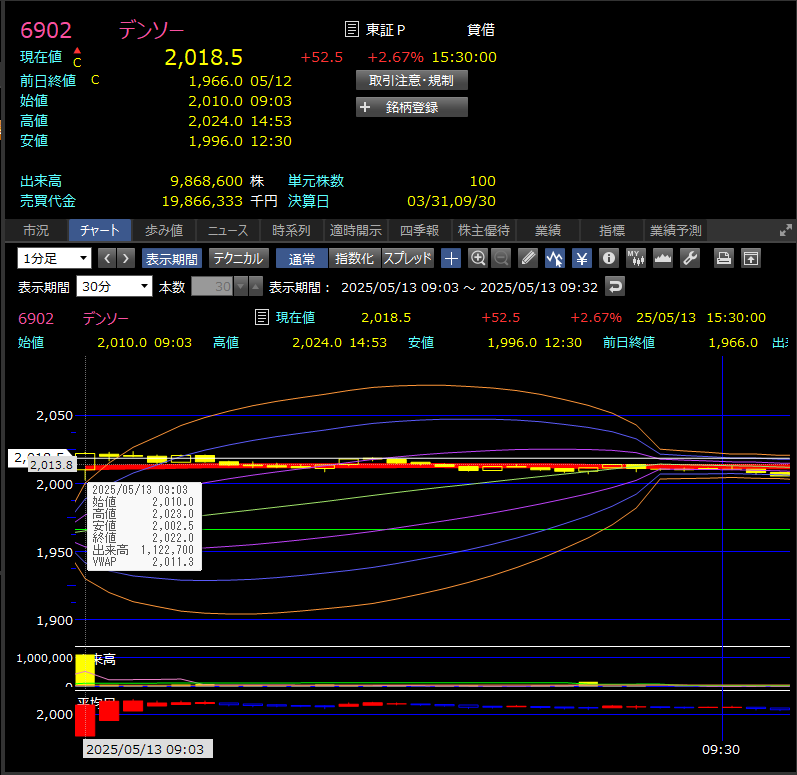Viewport: 797px width, 775px height.
Task: Click the information circle icon
Action: [x=608, y=258]
